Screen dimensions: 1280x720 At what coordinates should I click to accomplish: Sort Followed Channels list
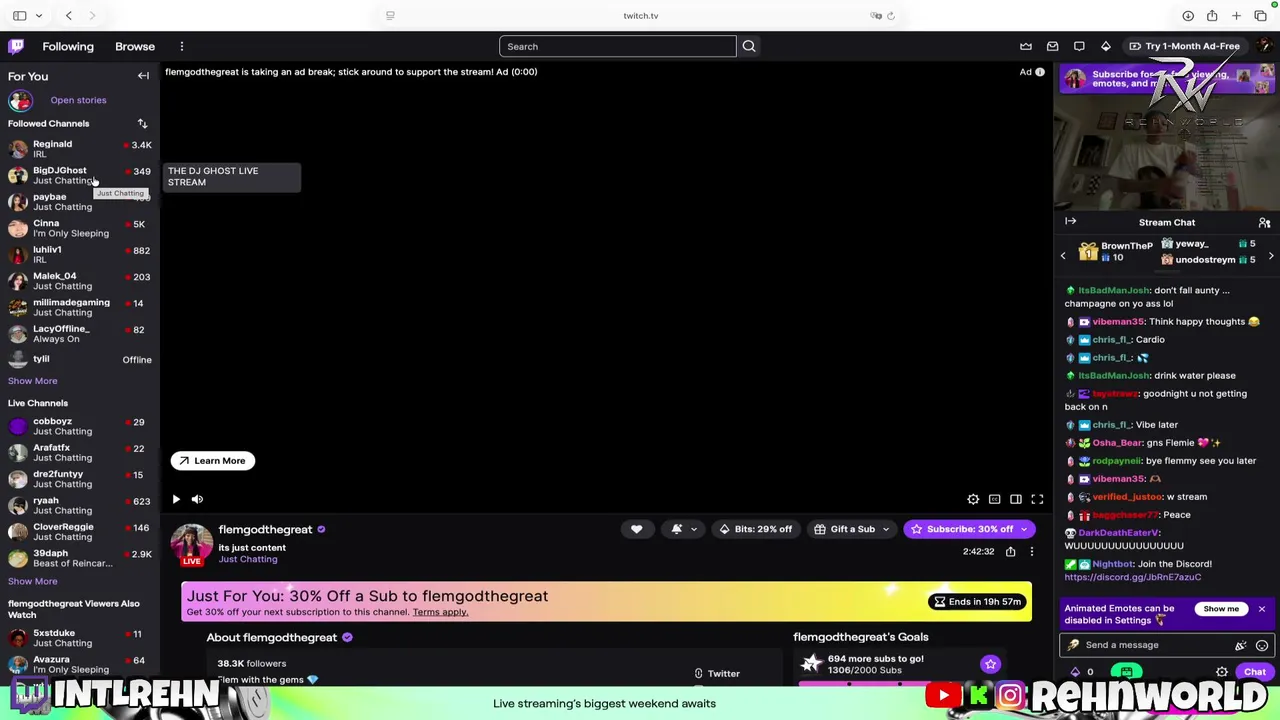tap(142, 123)
